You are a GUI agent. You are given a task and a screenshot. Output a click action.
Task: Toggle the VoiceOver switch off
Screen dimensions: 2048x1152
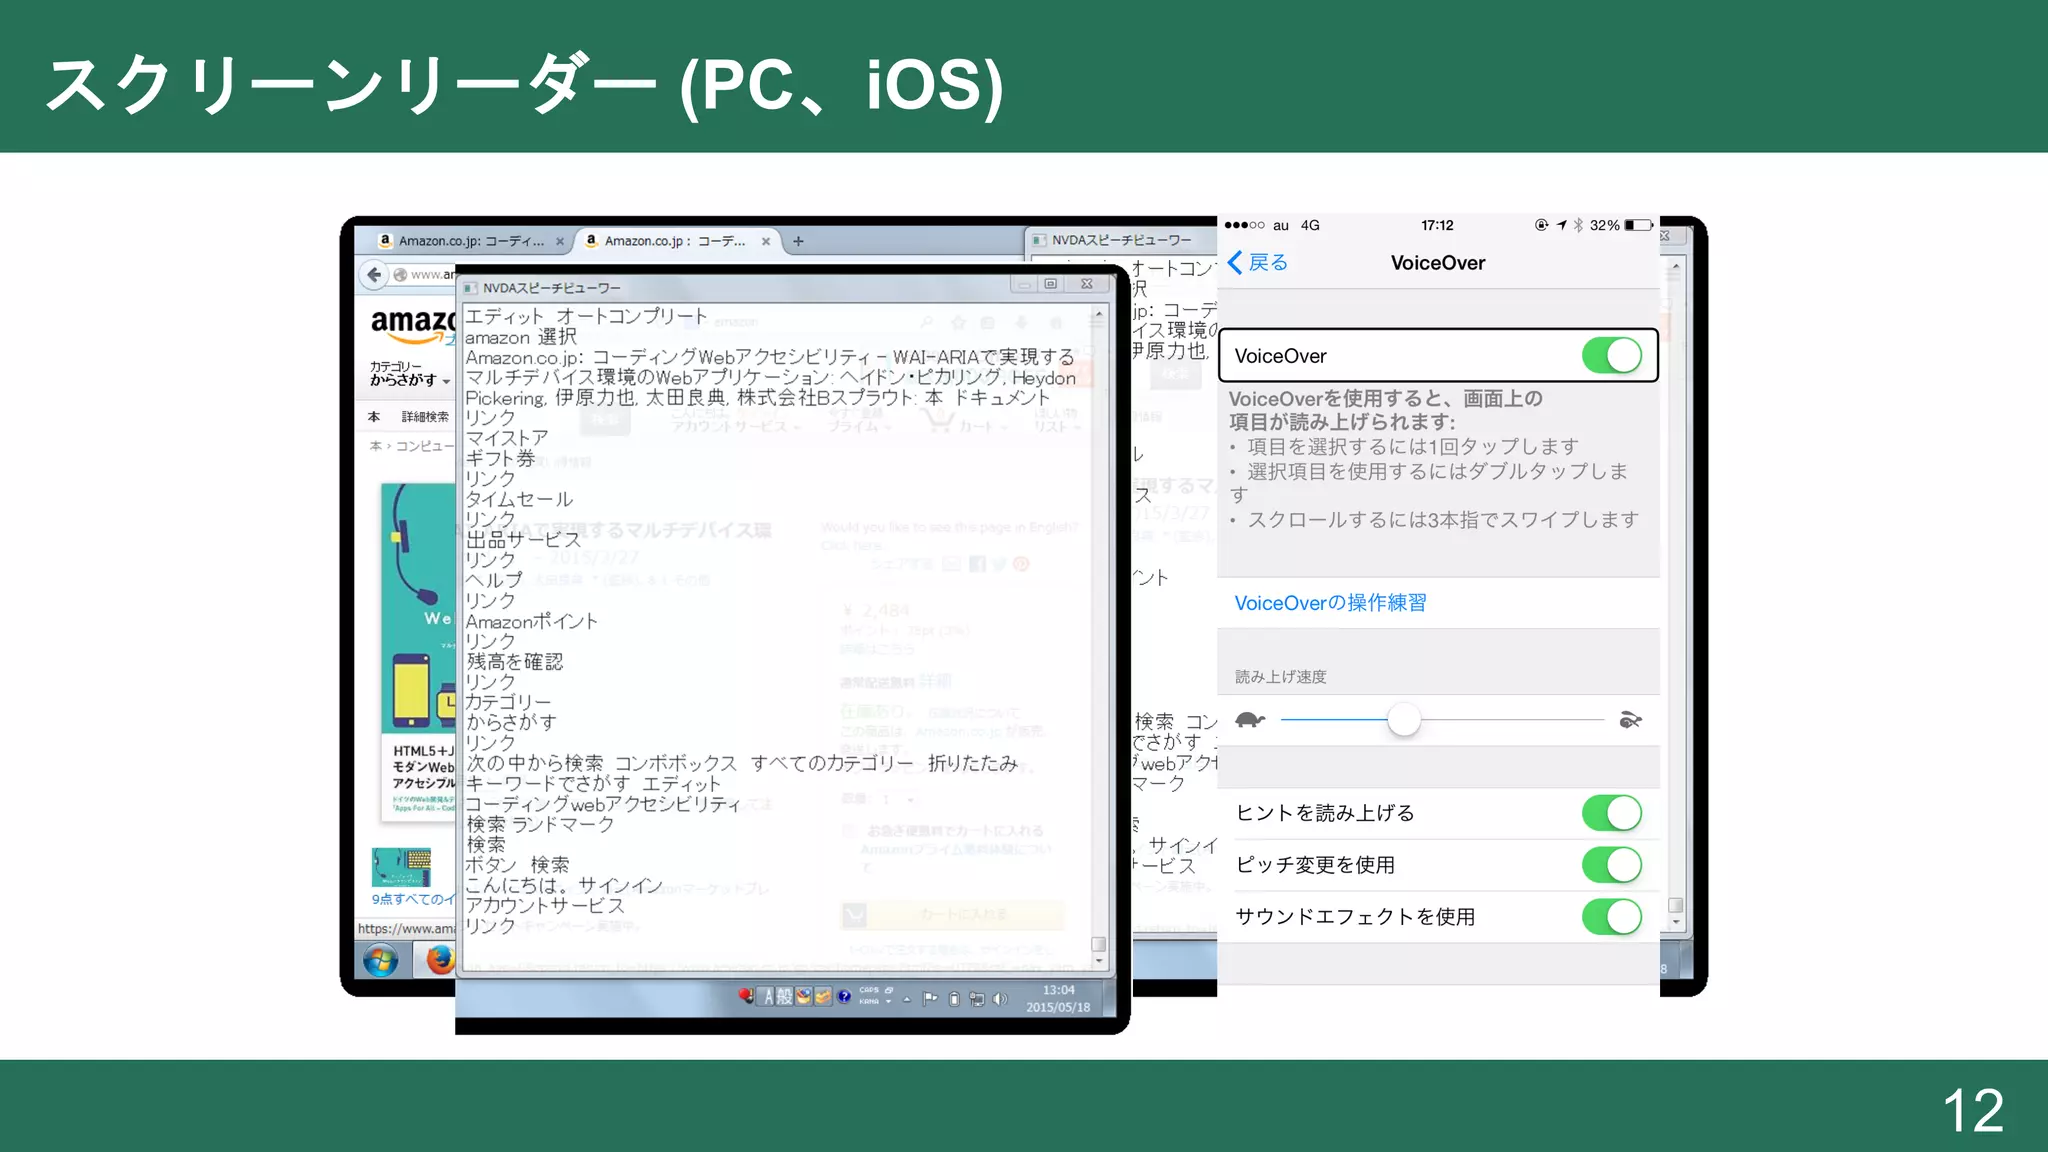click(1611, 356)
